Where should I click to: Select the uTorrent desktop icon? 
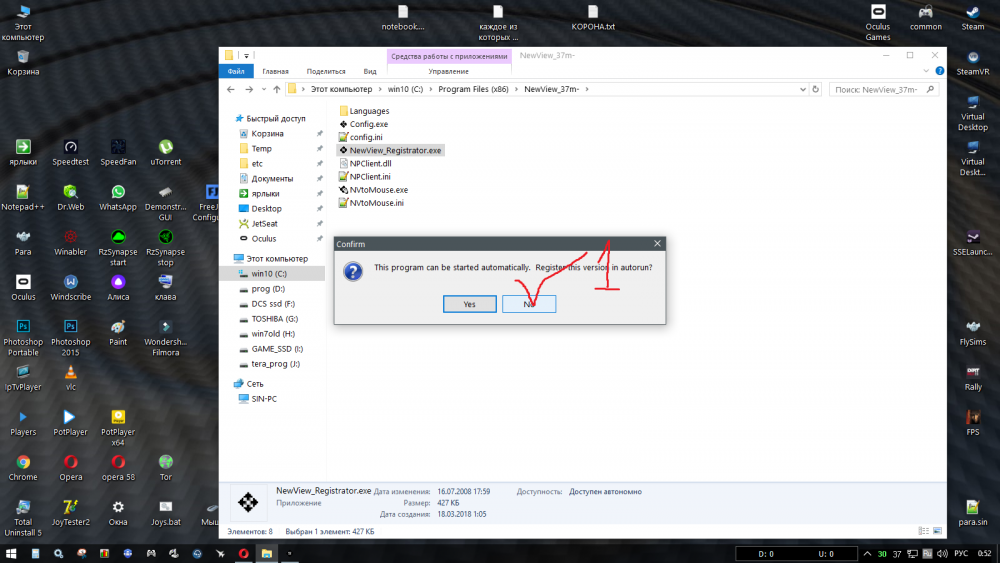166,153
